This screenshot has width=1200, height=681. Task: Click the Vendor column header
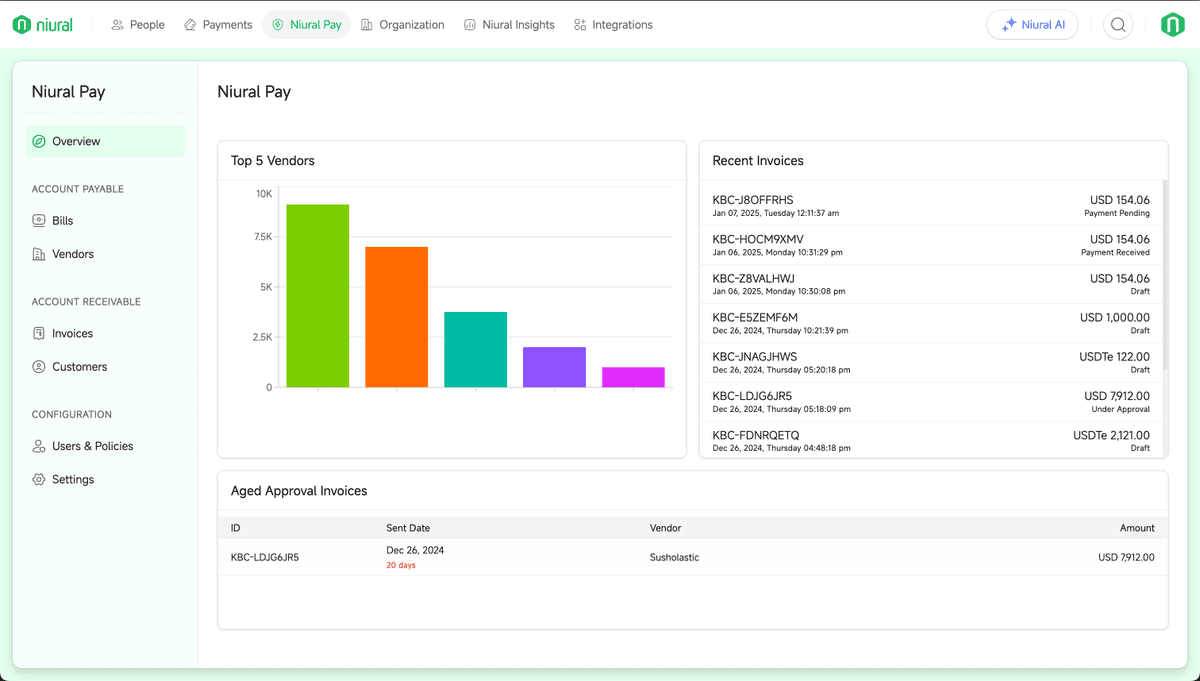(x=665, y=528)
